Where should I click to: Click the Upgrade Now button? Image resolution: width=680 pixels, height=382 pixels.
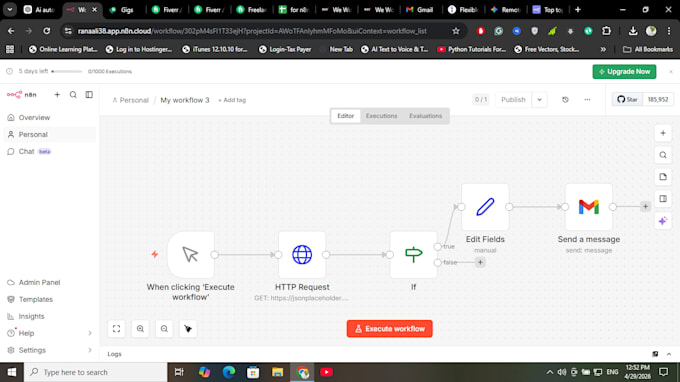click(624, 72)
